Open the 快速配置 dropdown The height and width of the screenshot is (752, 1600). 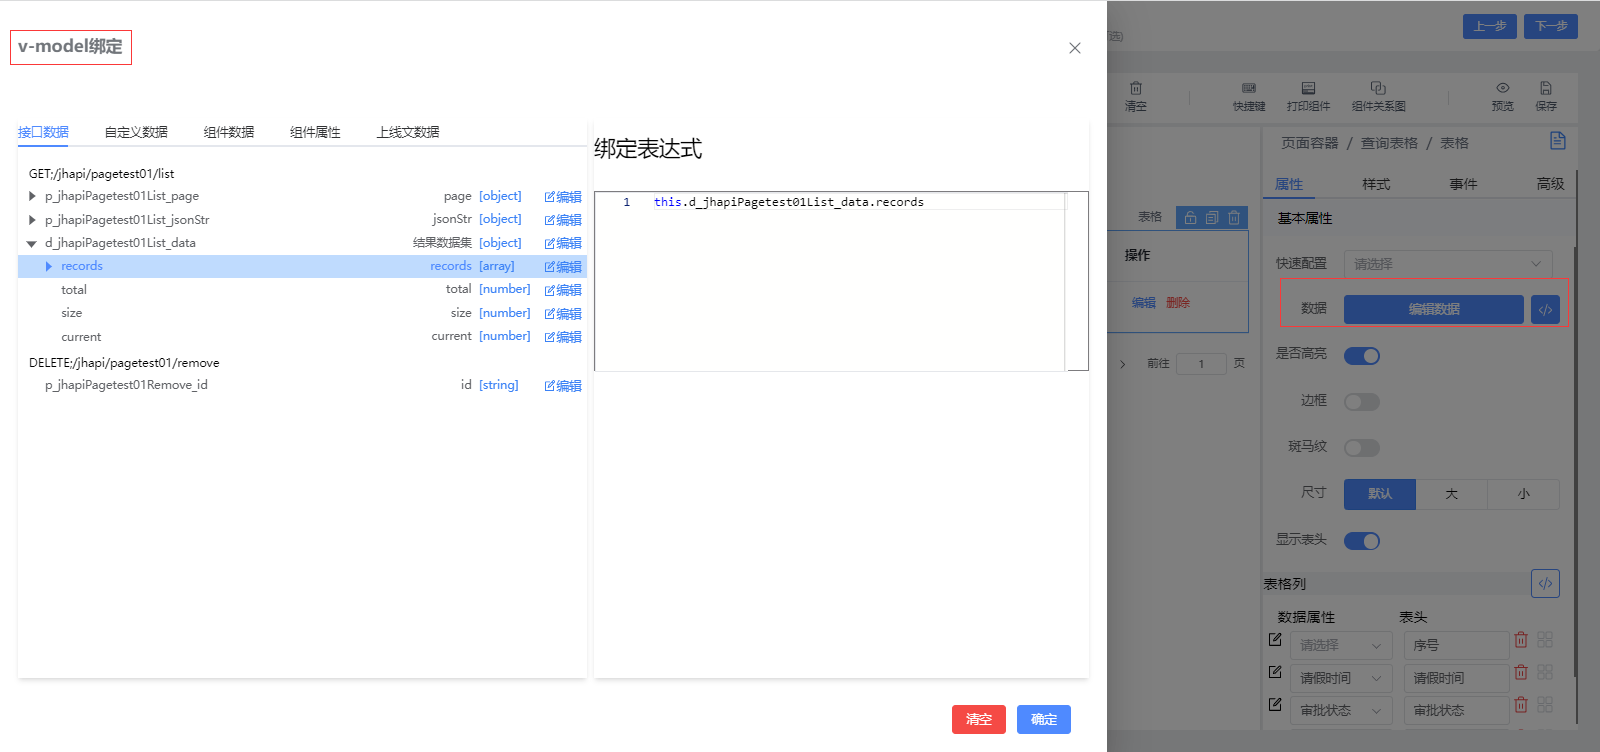(1448, 264)
